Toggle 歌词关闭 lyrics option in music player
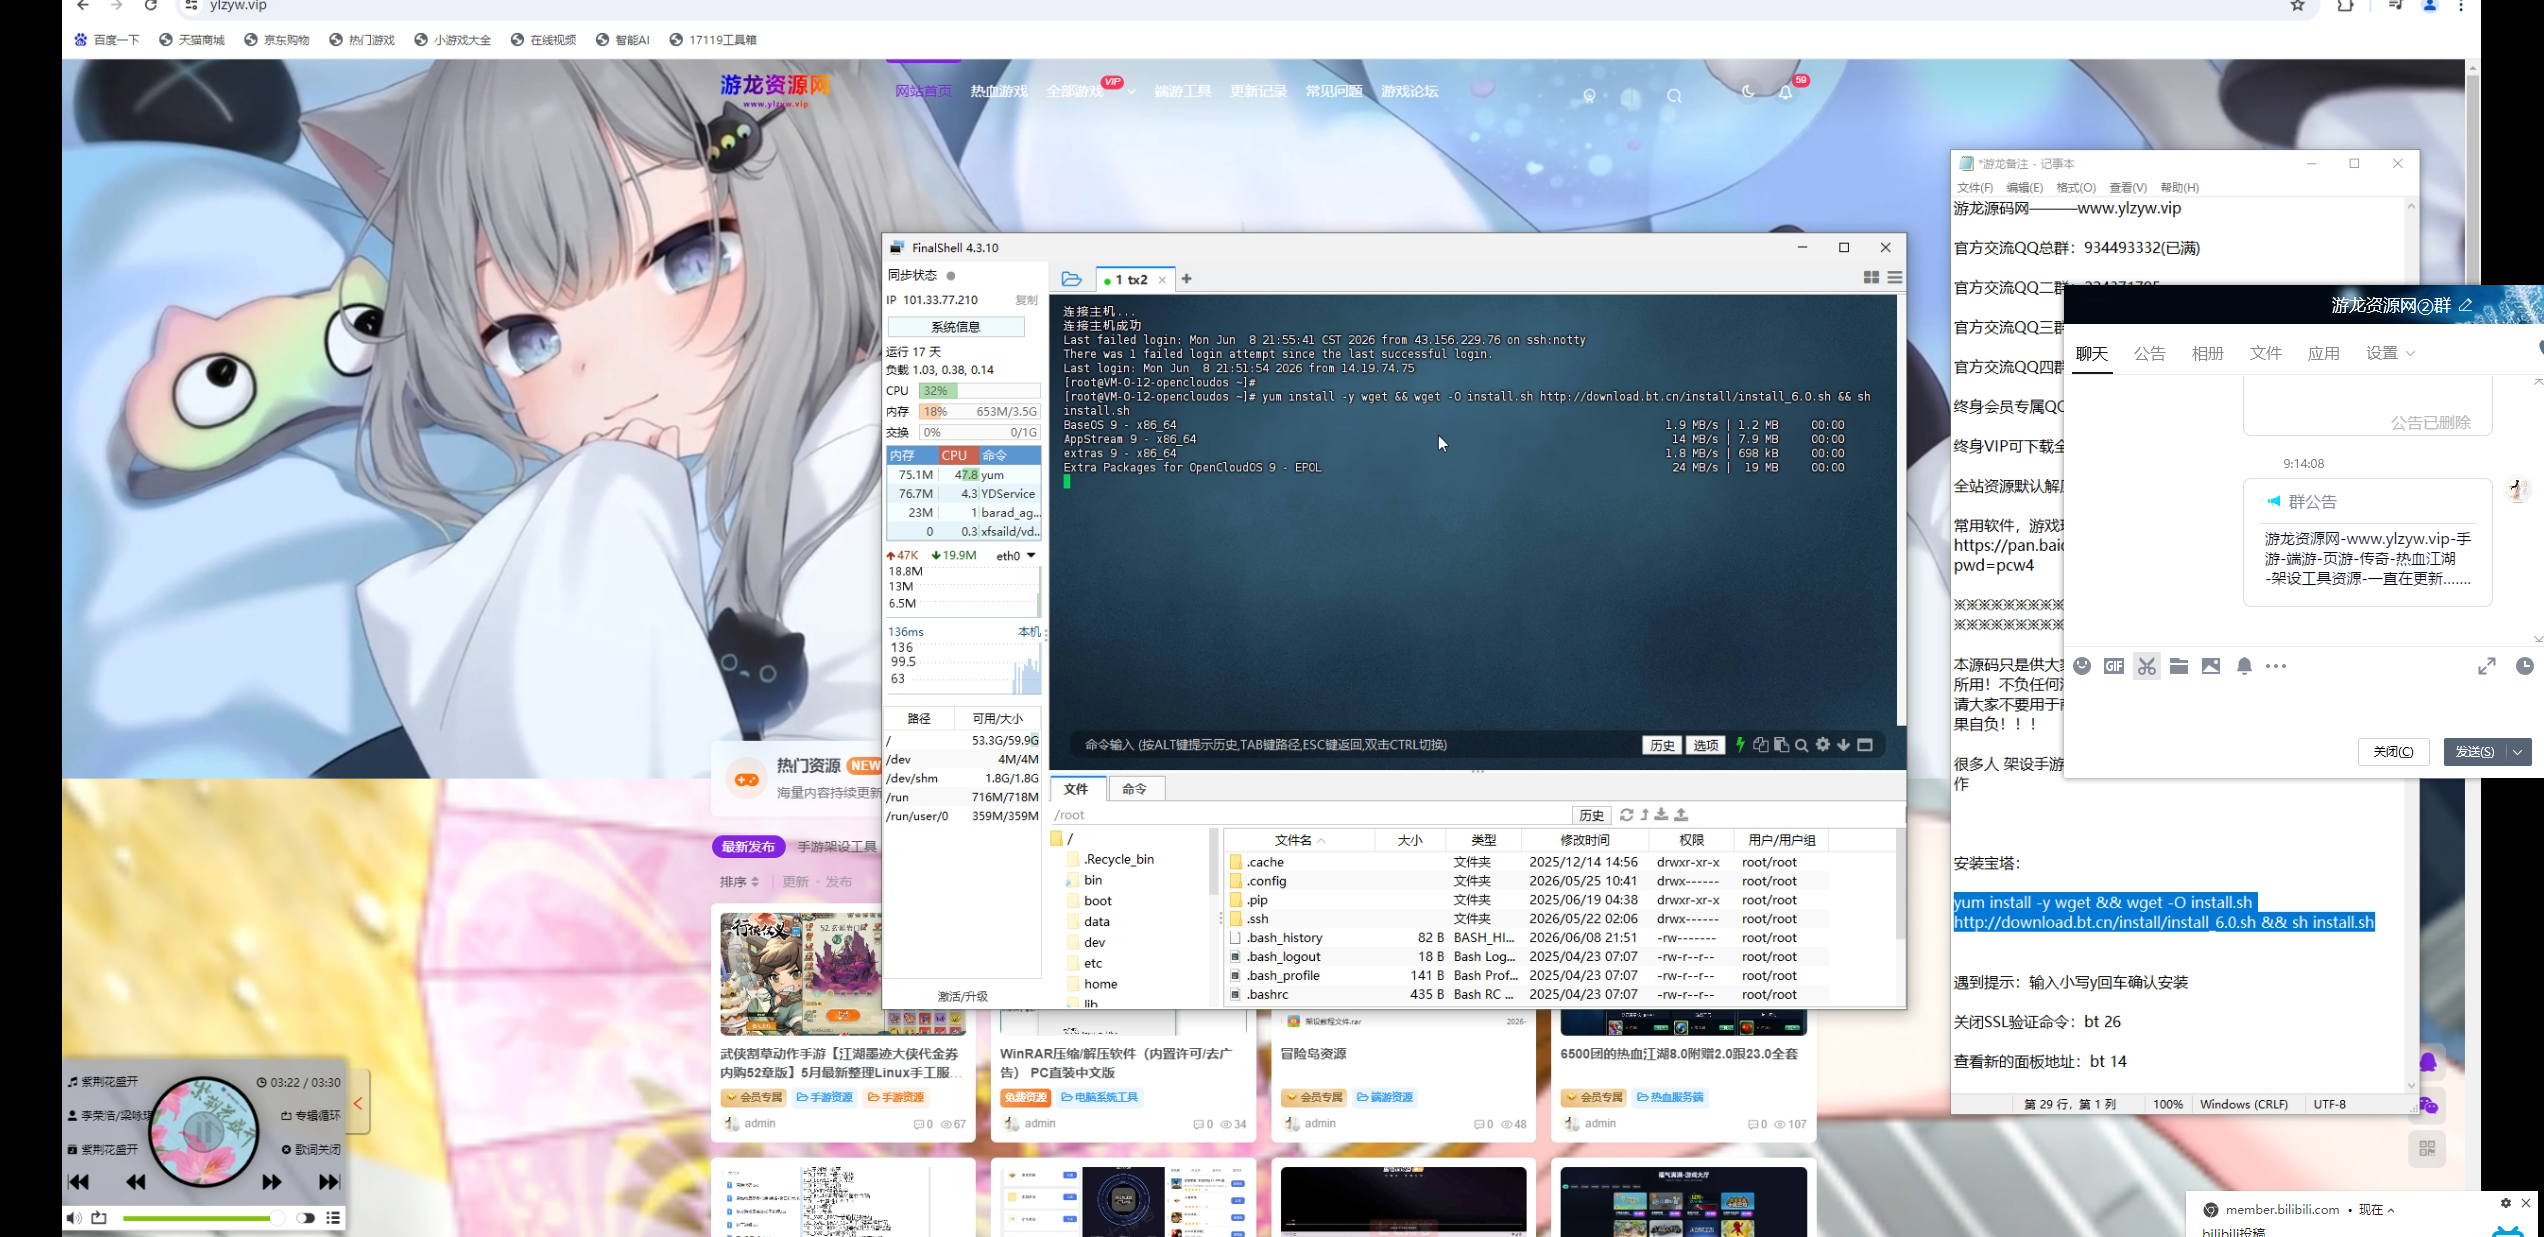 tap(311, 1149)
